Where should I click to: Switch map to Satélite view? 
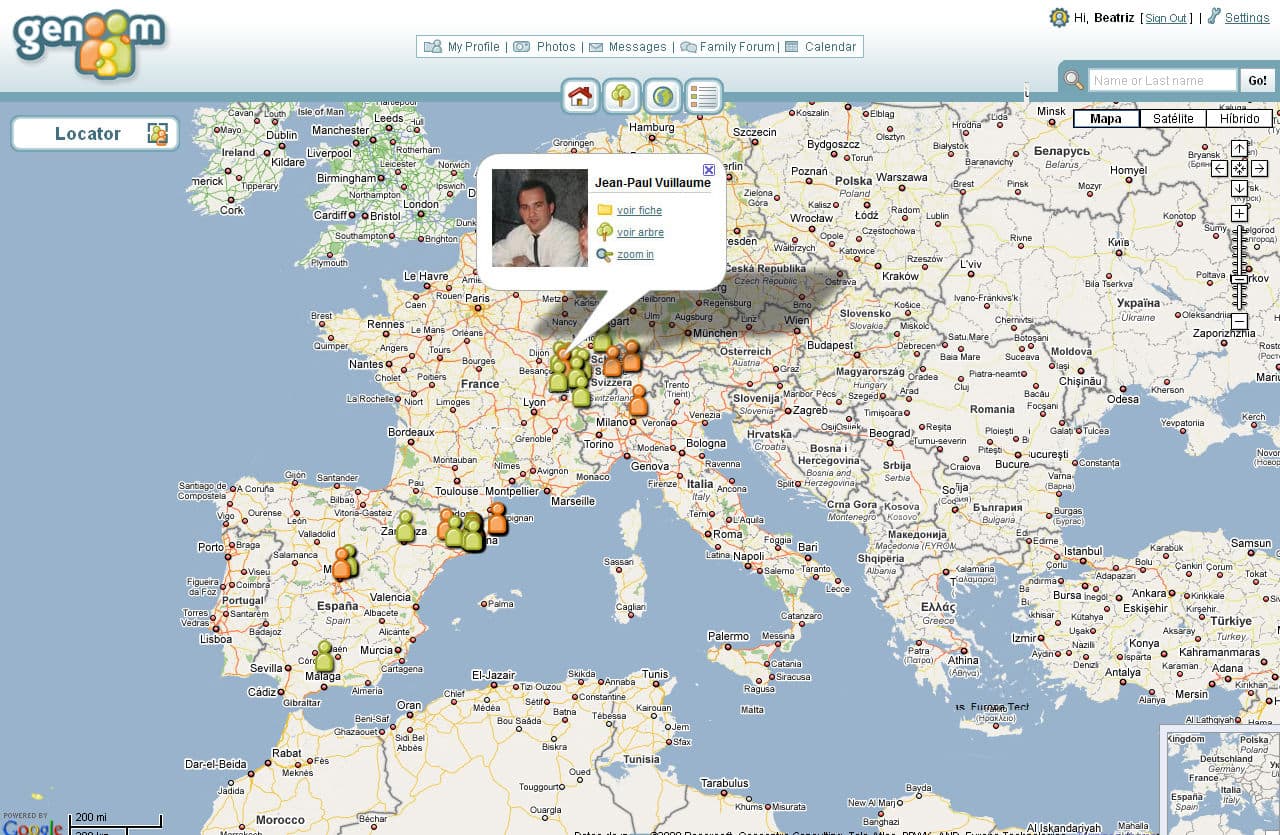pos(1172,118)
